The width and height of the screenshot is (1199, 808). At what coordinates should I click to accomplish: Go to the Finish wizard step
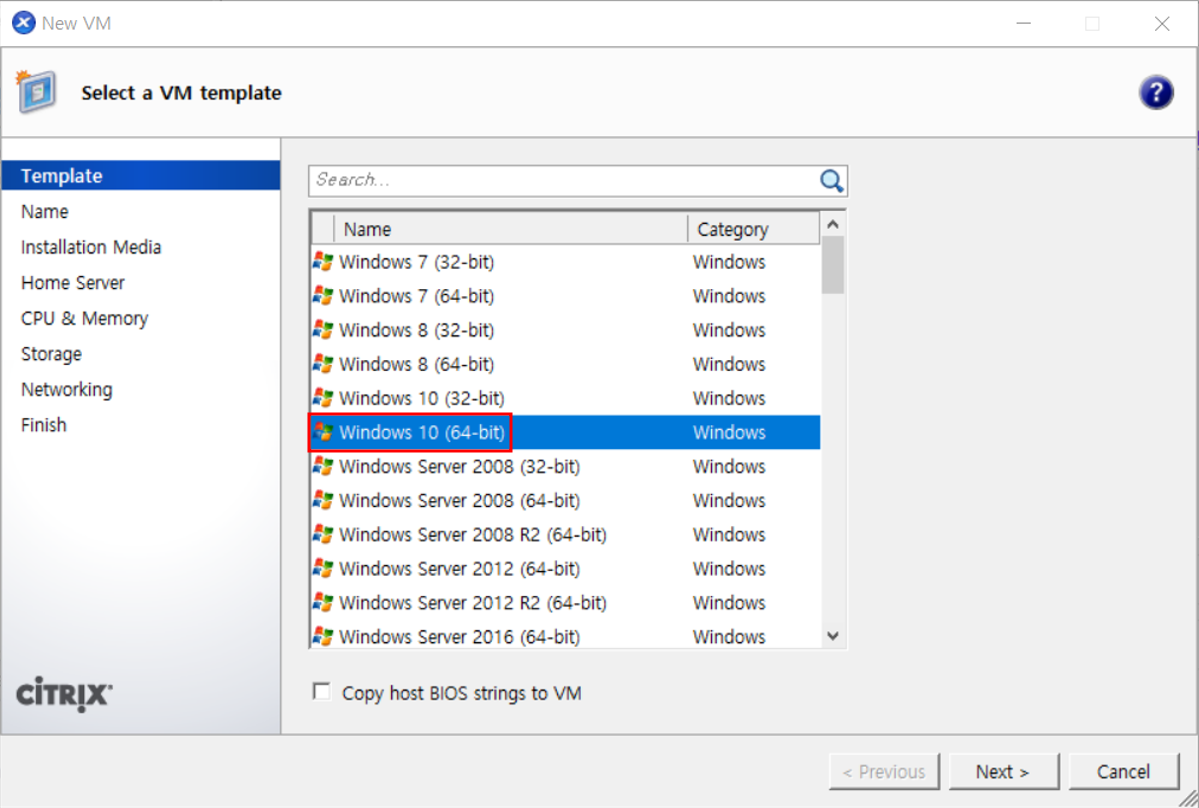coord(44,425)
